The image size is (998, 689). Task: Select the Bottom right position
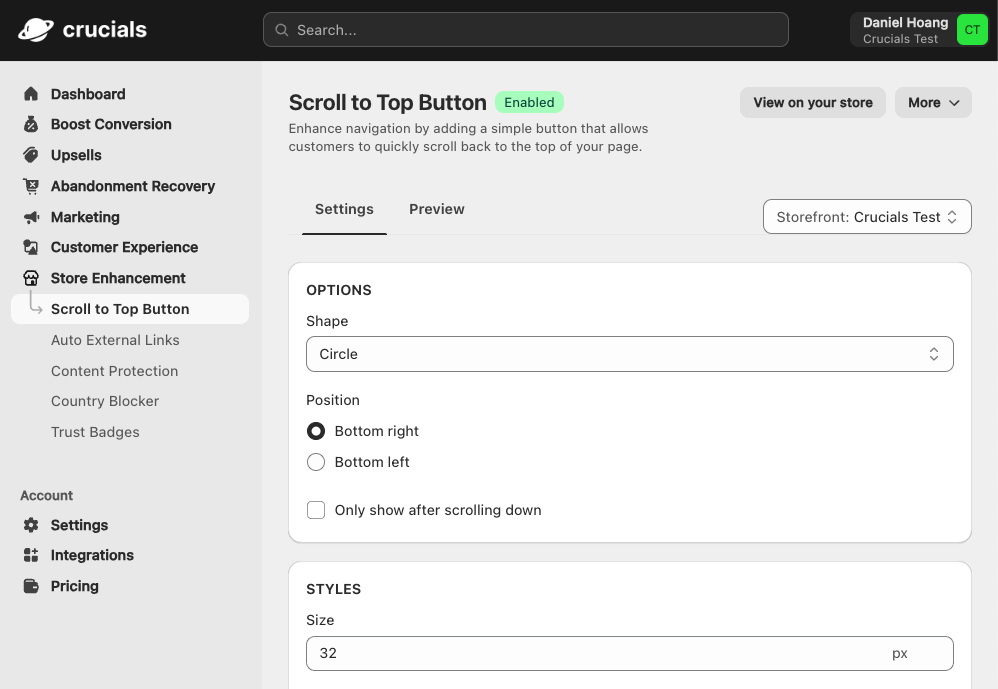(316, 431)
